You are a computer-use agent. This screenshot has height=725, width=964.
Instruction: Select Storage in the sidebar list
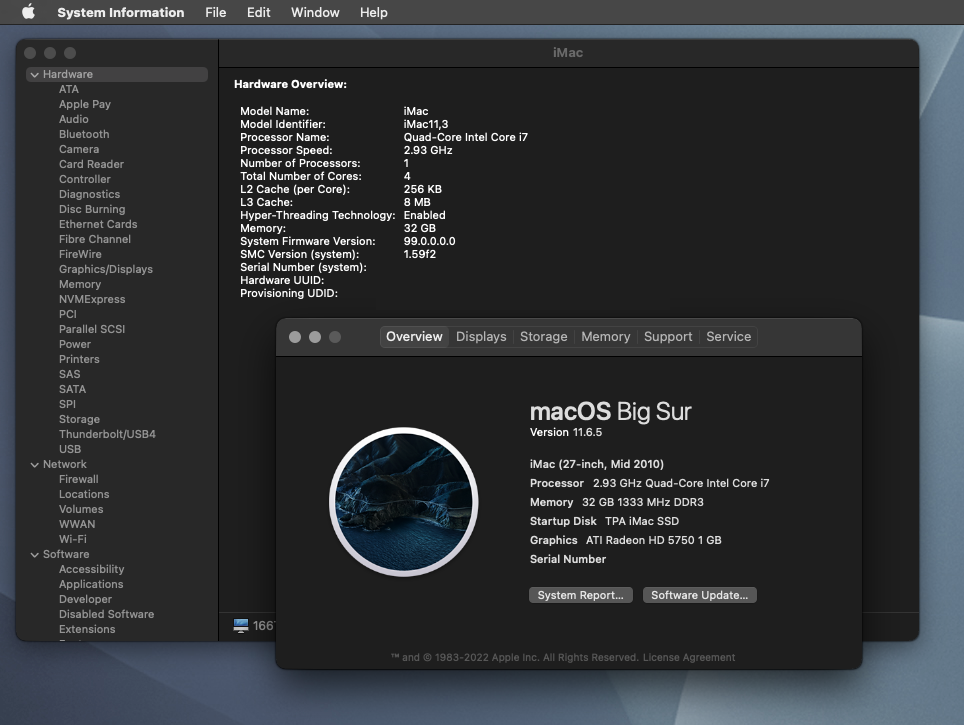pos(79,419)
